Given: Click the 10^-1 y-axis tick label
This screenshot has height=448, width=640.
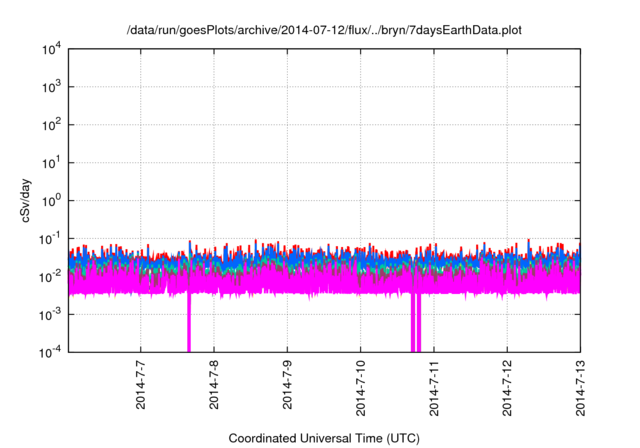Looking at the screenshot, I should click(50, 239).
